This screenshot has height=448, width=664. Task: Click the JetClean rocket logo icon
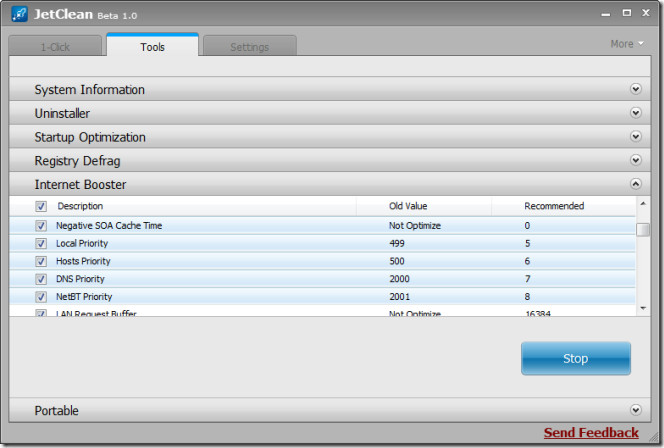click(x=19, y=14)
